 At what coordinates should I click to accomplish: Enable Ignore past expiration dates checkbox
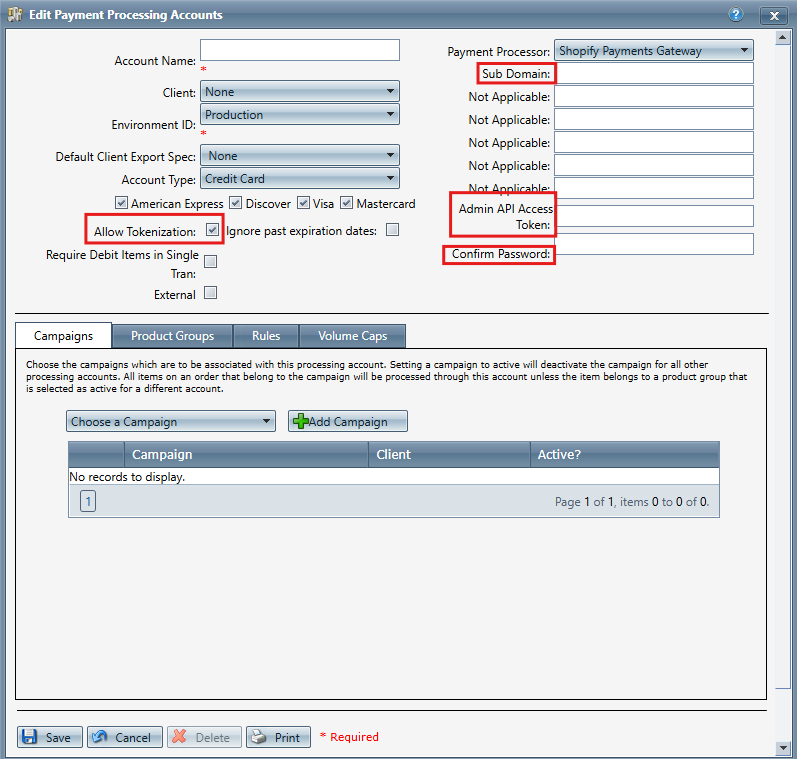pos(392,230)
